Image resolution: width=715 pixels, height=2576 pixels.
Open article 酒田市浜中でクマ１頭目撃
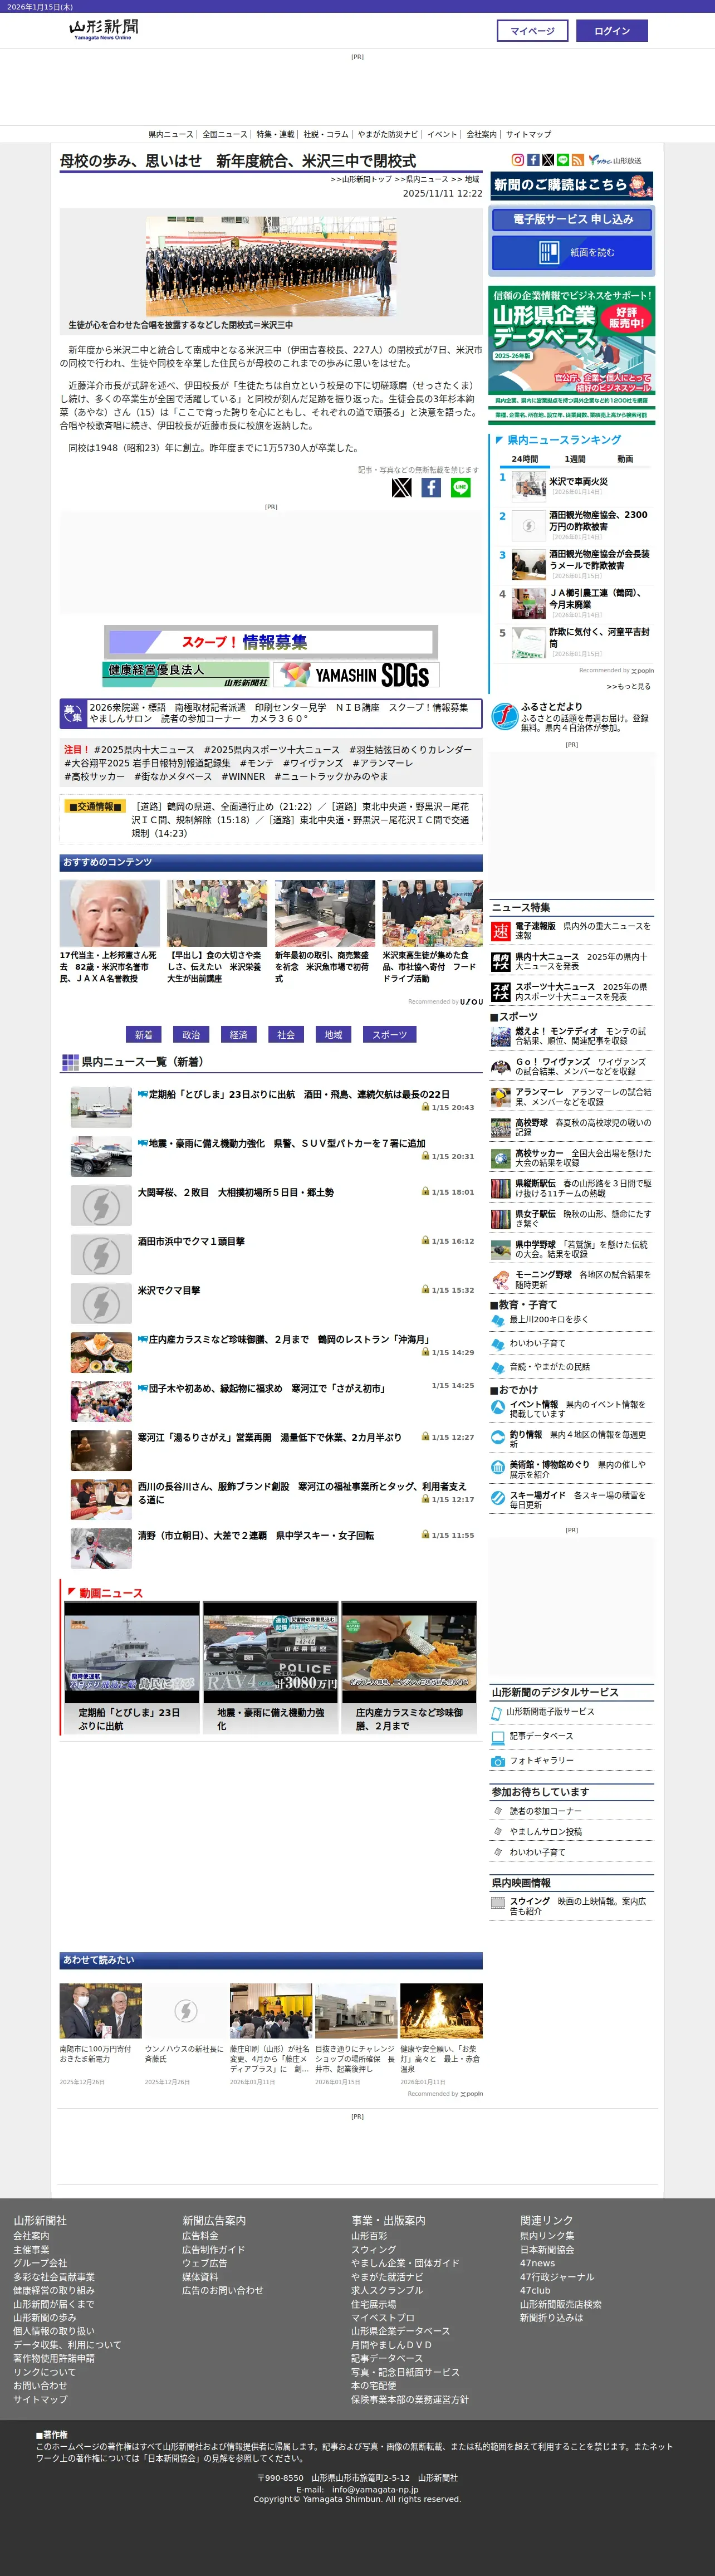click(191, 1242)
